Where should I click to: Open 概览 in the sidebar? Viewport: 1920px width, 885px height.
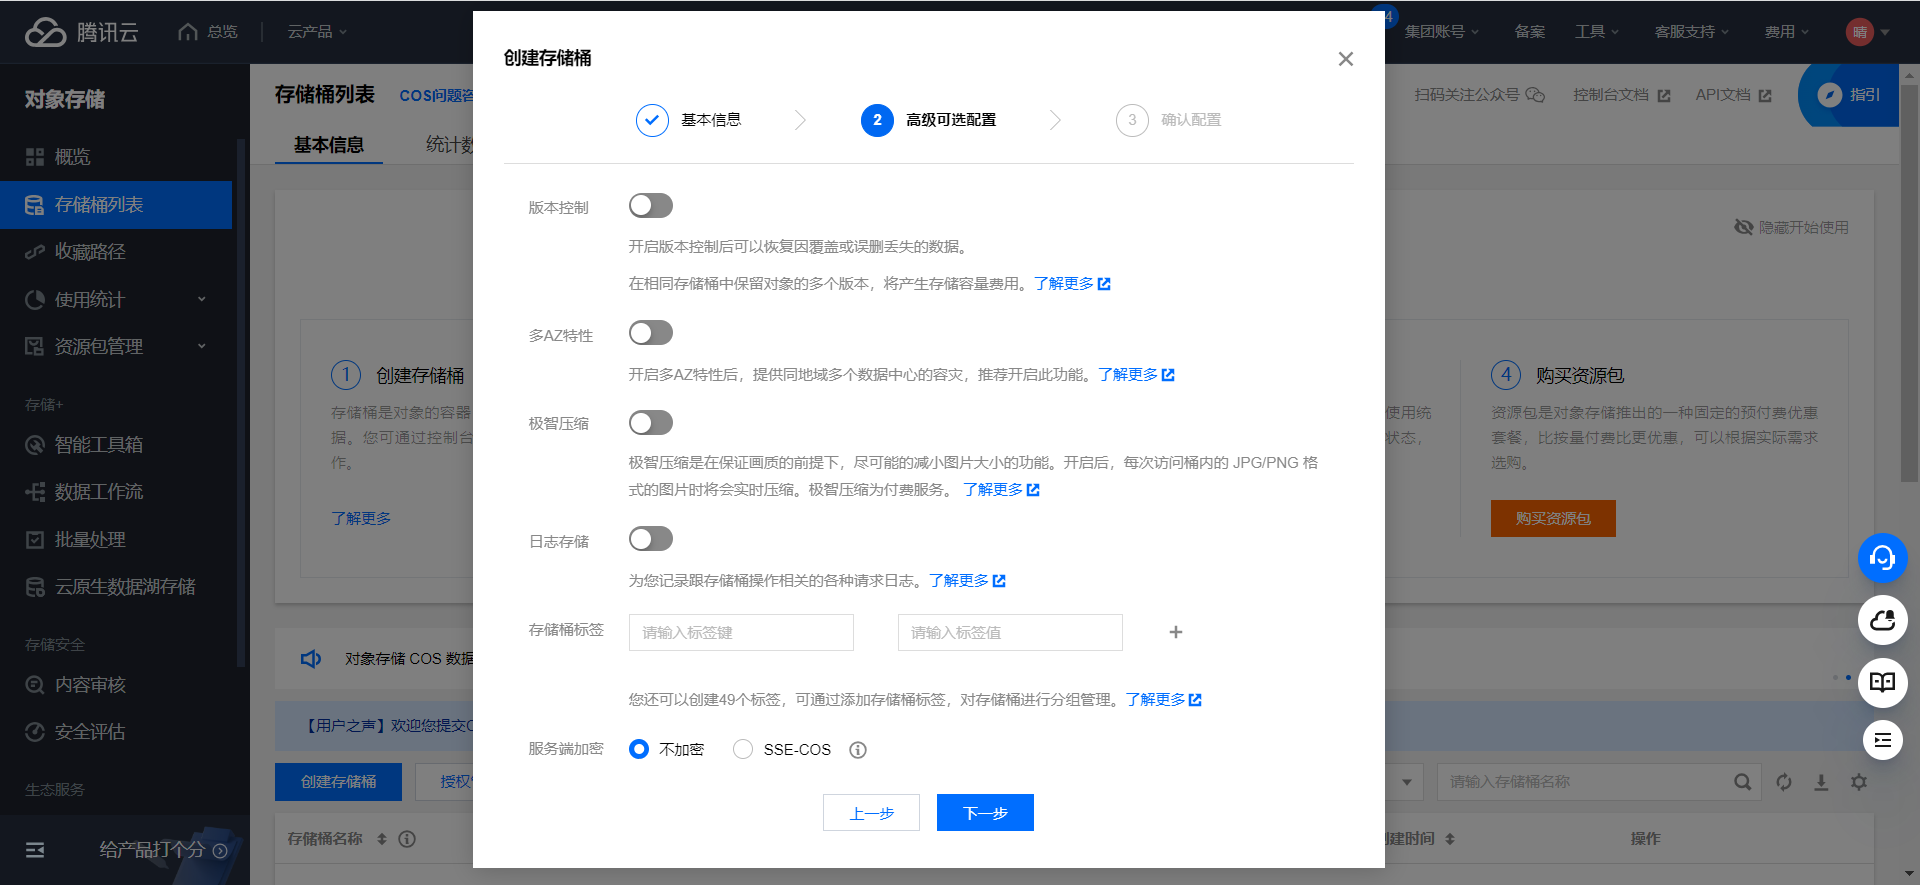tap(72, 157)
